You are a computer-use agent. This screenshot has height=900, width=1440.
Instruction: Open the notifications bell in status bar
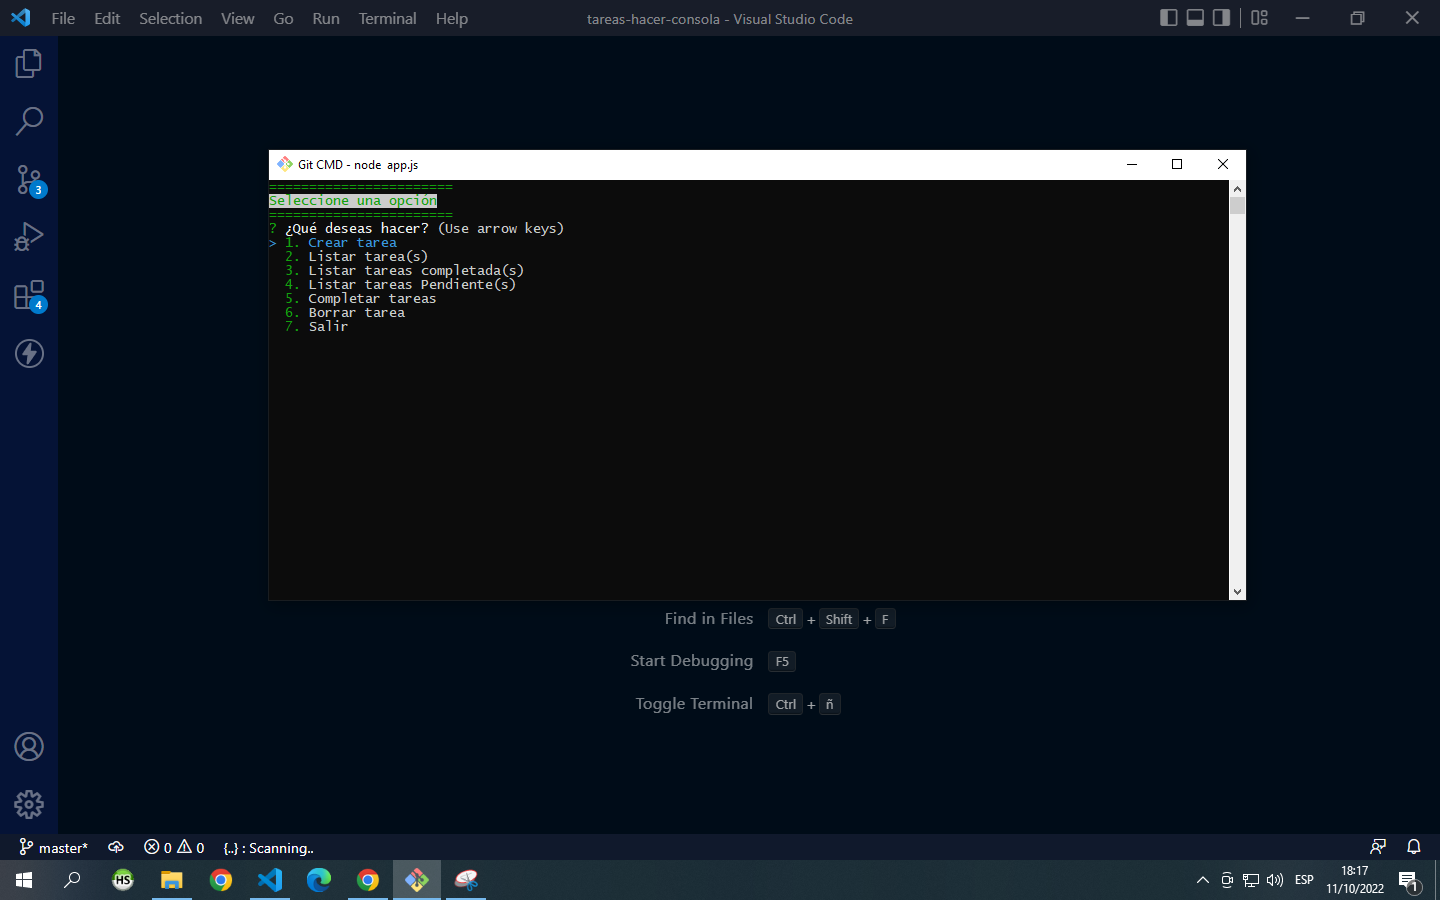click(1414, 847)
